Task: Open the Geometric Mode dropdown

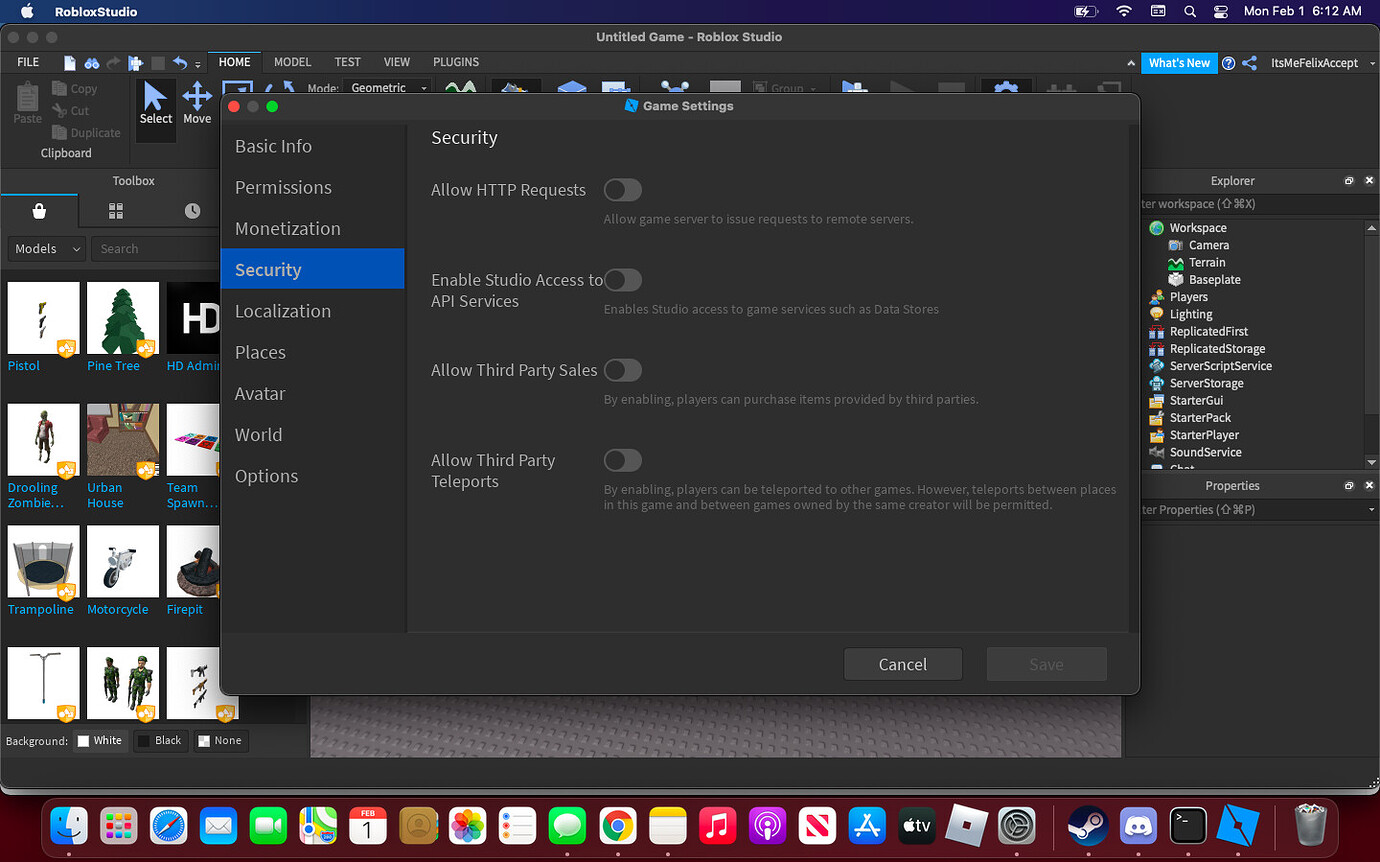Action: point(387,87)
